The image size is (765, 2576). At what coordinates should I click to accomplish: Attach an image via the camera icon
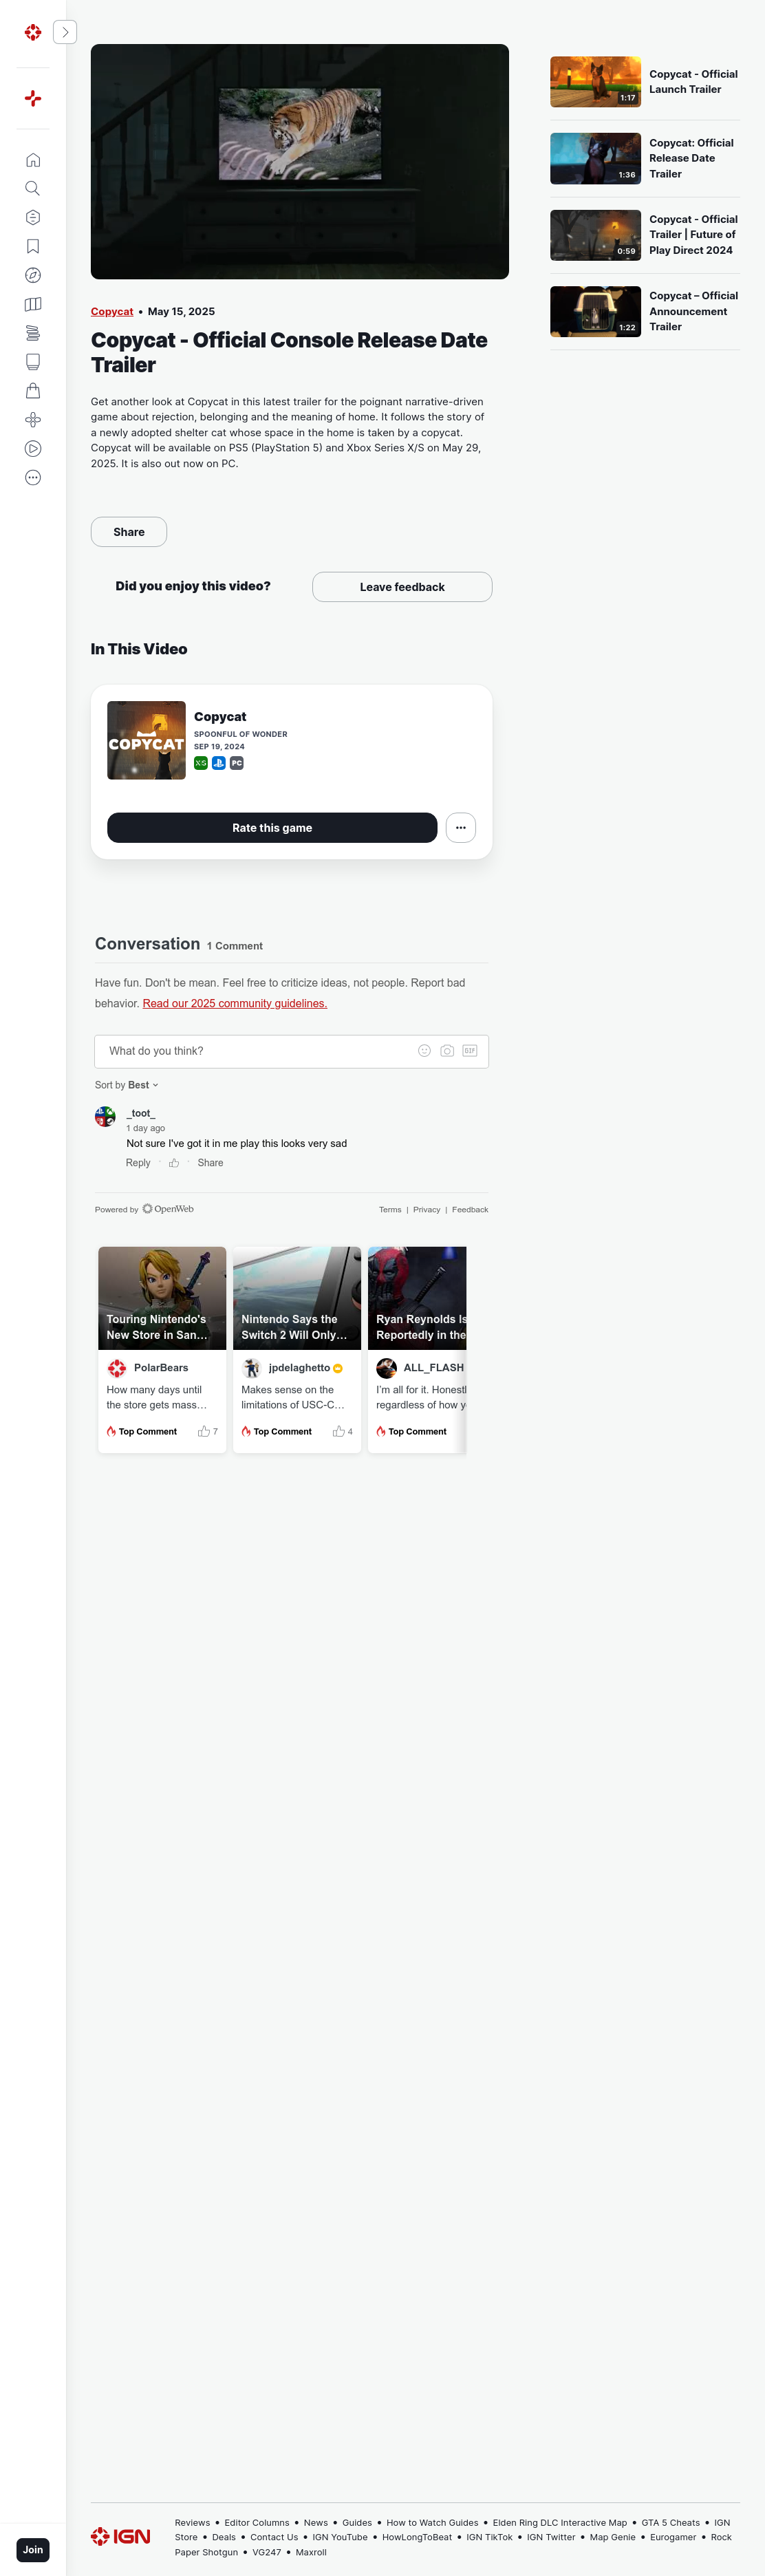[x=447, y=1051]
